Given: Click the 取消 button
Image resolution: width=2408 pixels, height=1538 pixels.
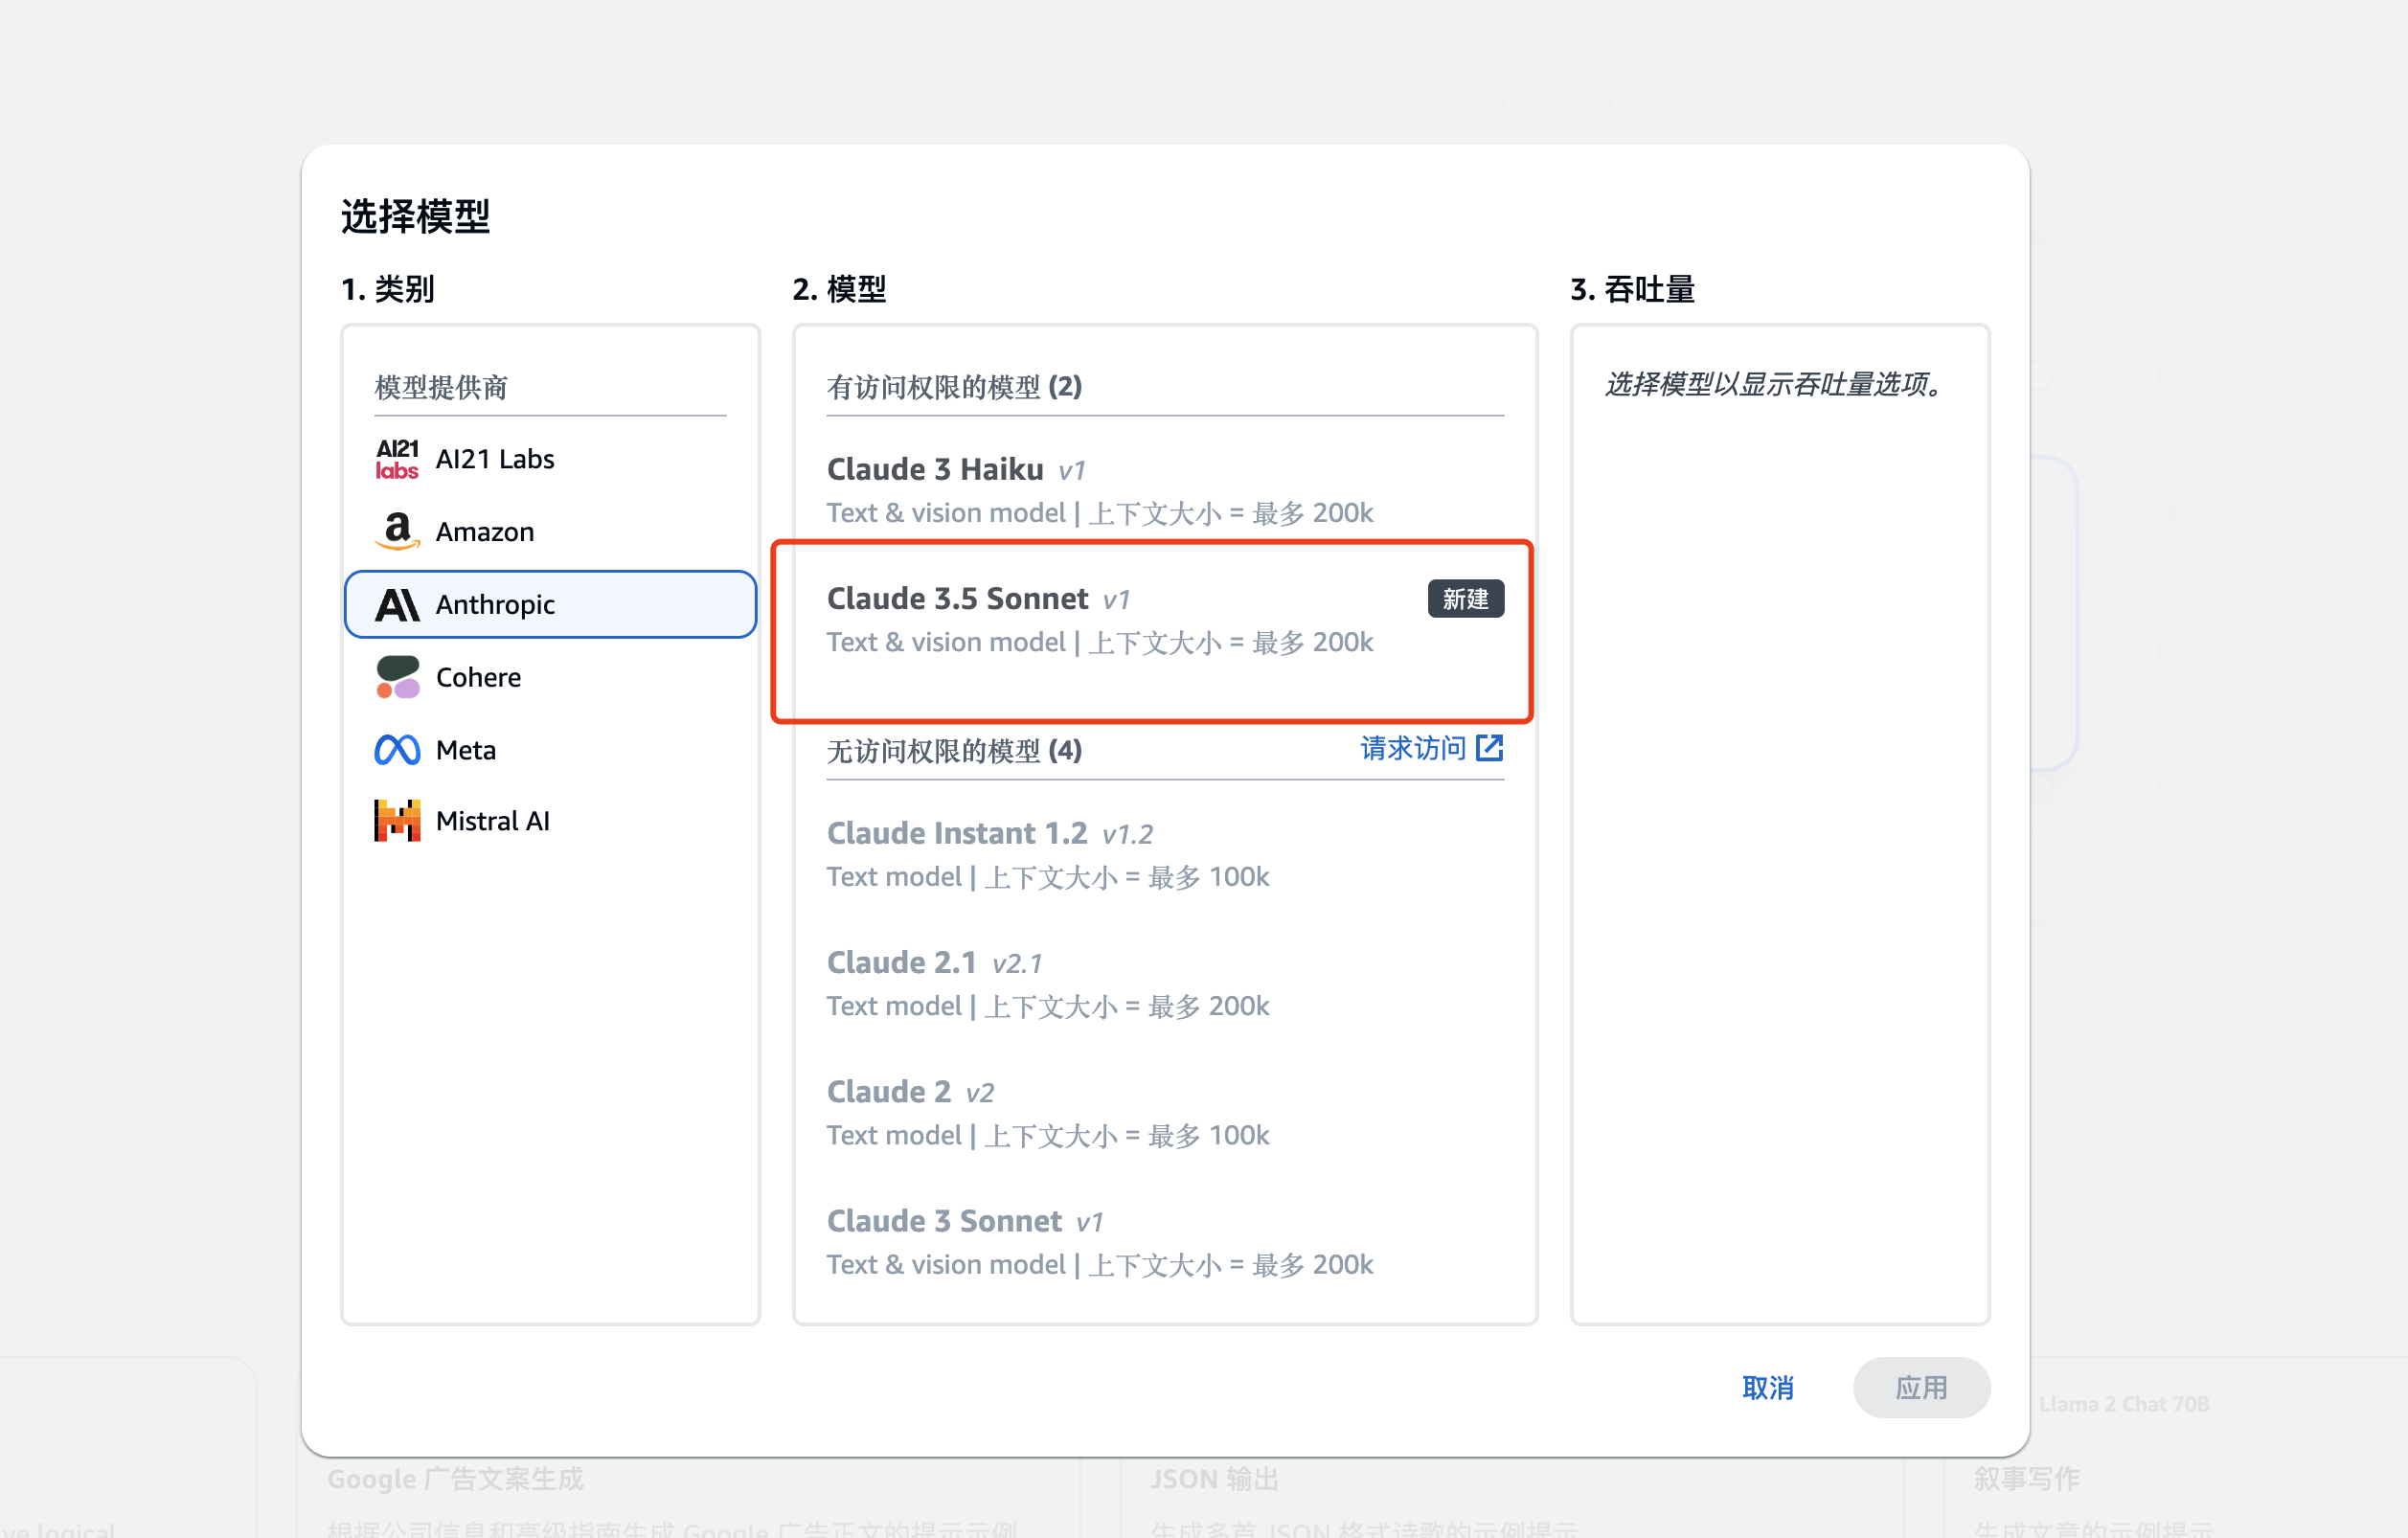Looking at the screenshot, I should 1767,1388.
